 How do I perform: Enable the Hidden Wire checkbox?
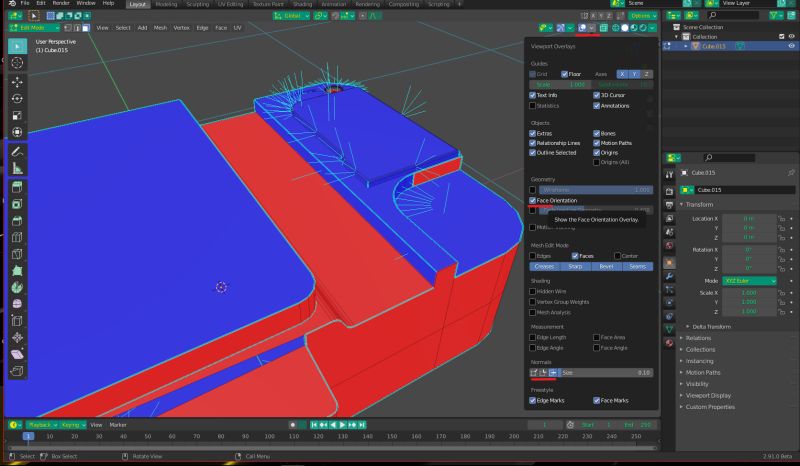pos(533,291)
